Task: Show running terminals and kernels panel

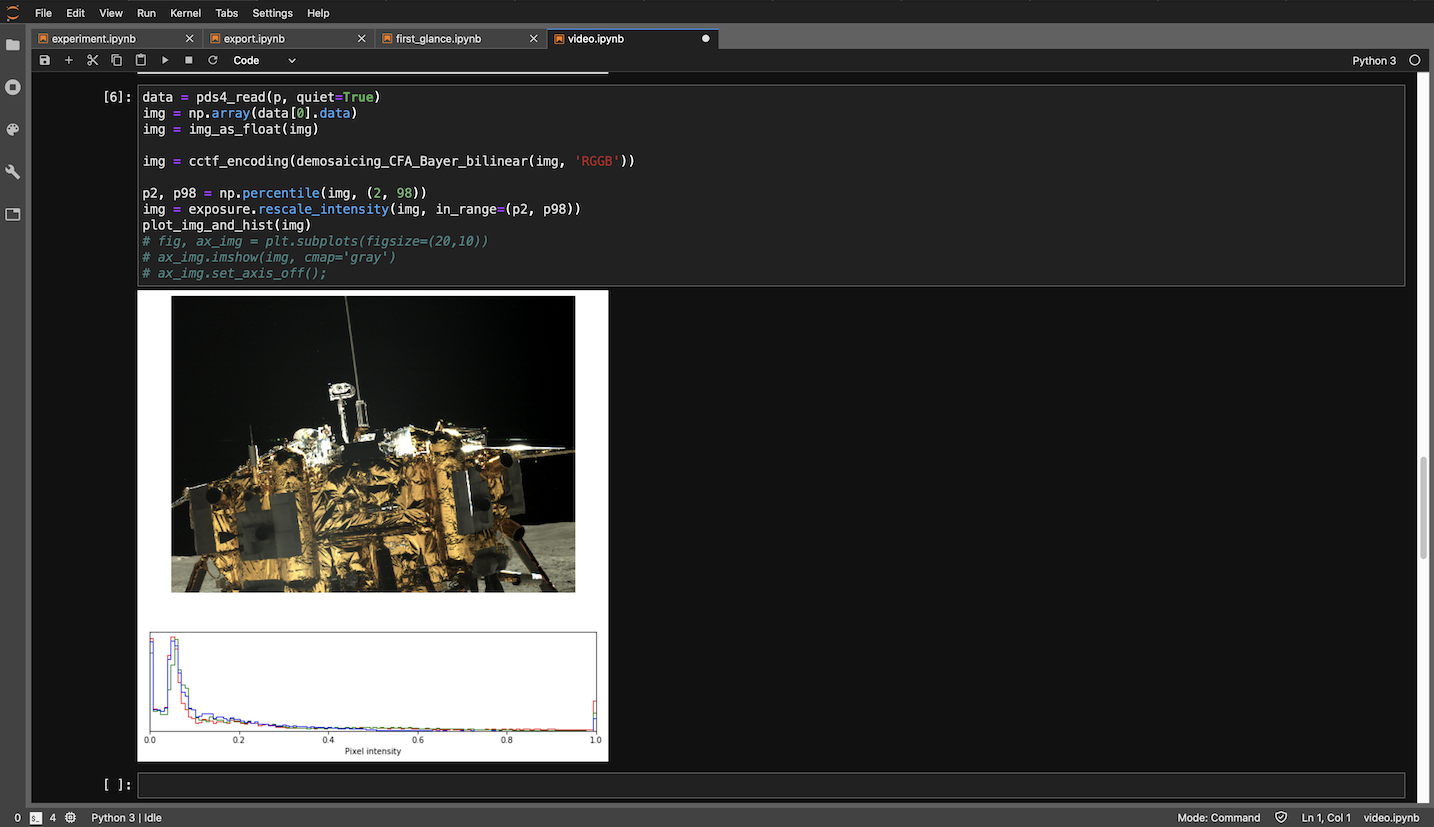Action: pos(13,87)
